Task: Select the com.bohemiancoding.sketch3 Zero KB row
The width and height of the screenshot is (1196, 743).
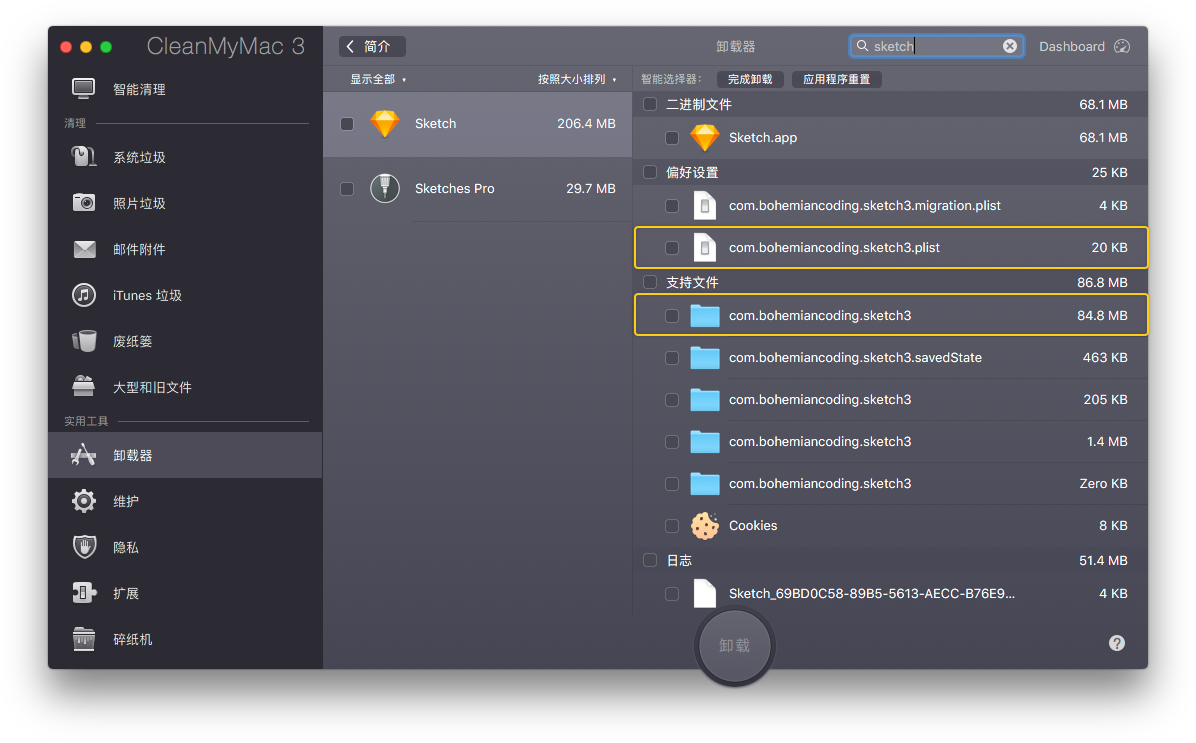Action: pyautogui.click(x=890, y=483)
